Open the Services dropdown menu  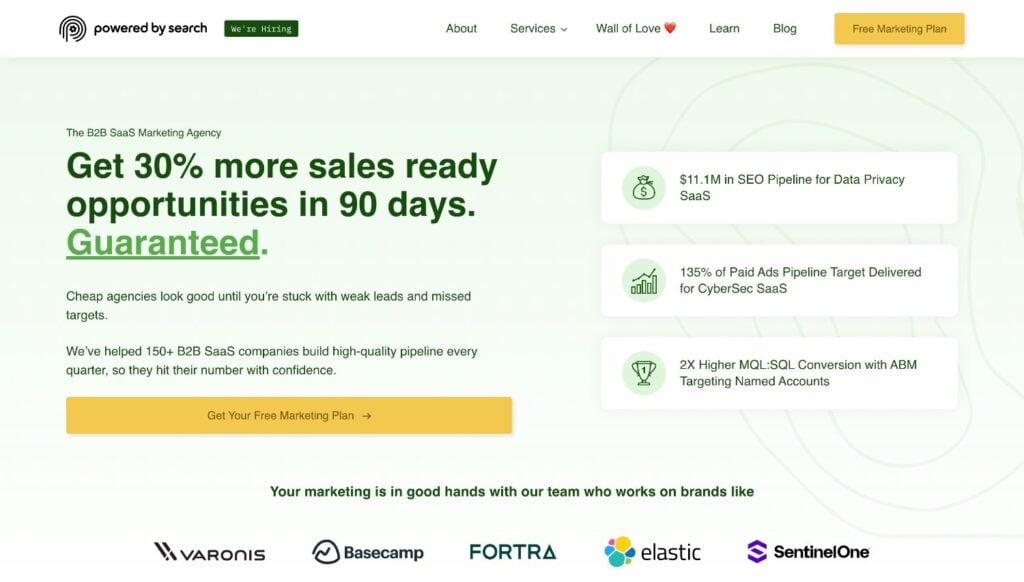[x=531, y=28]
